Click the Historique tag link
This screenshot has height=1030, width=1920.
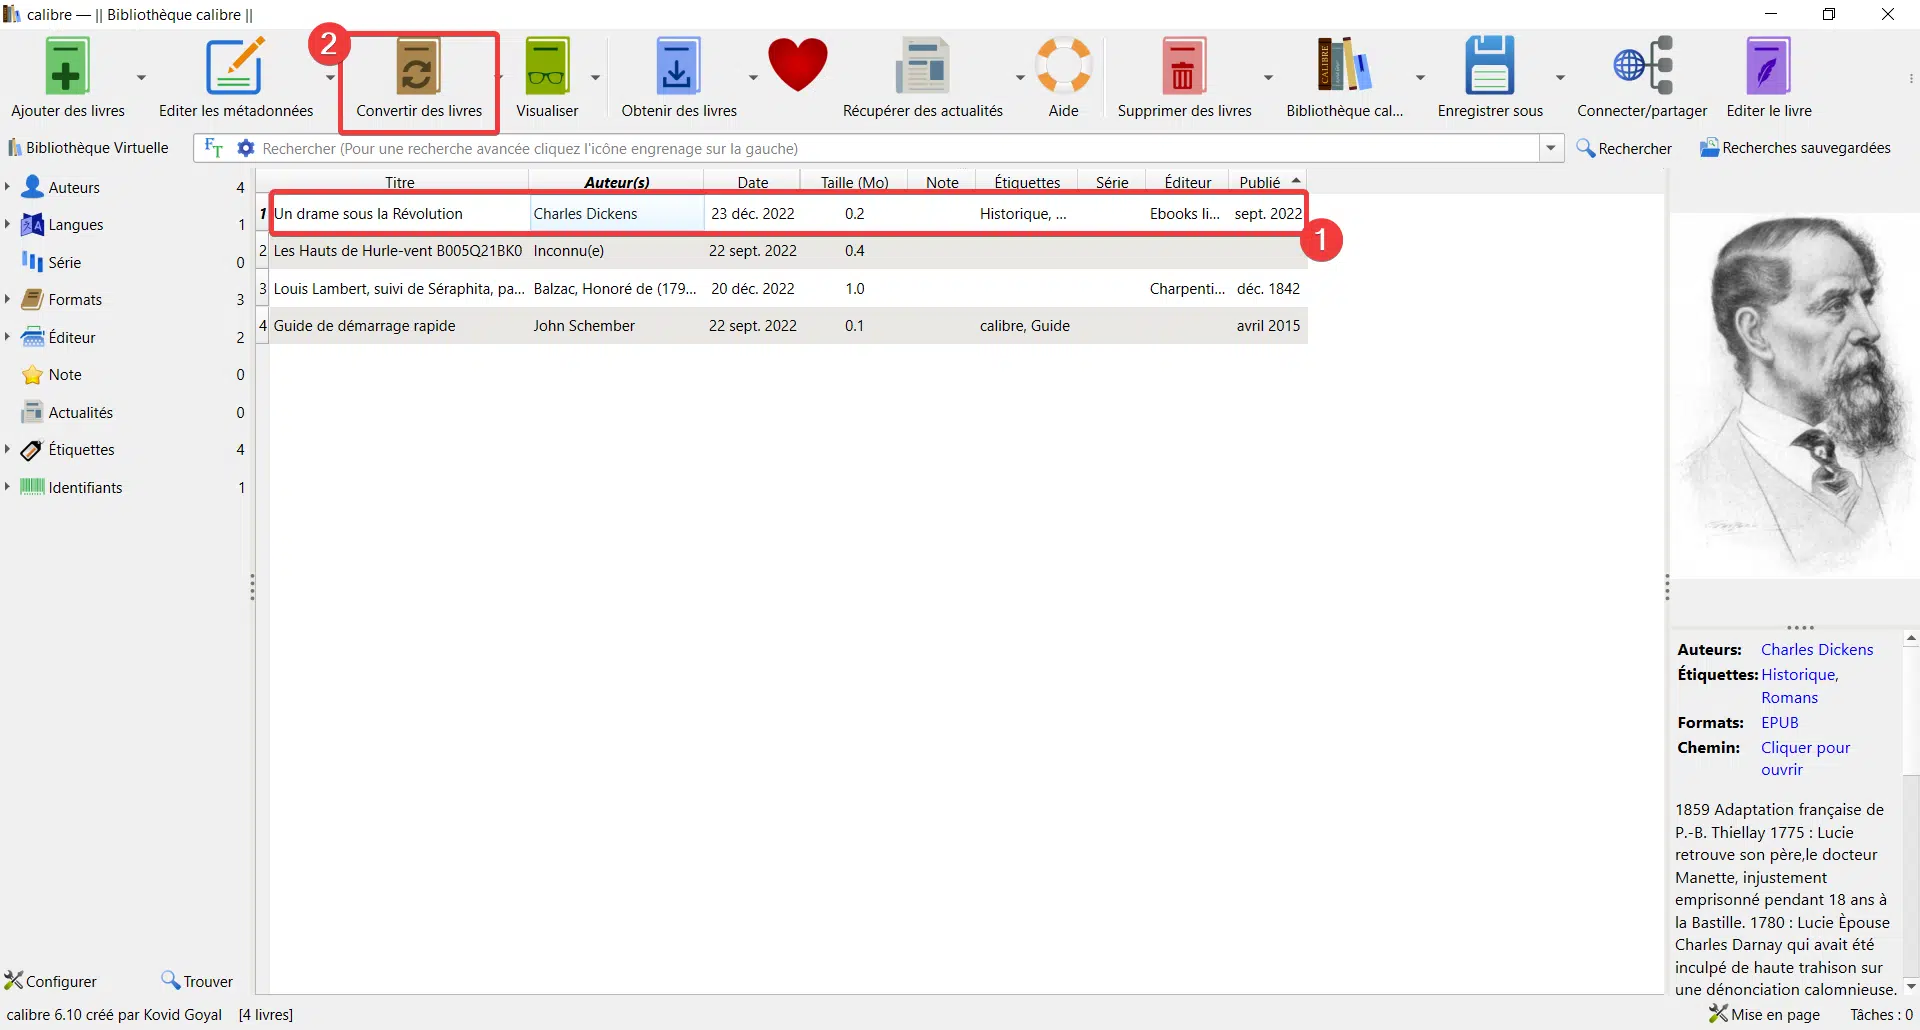click(x=1799, y=675)
